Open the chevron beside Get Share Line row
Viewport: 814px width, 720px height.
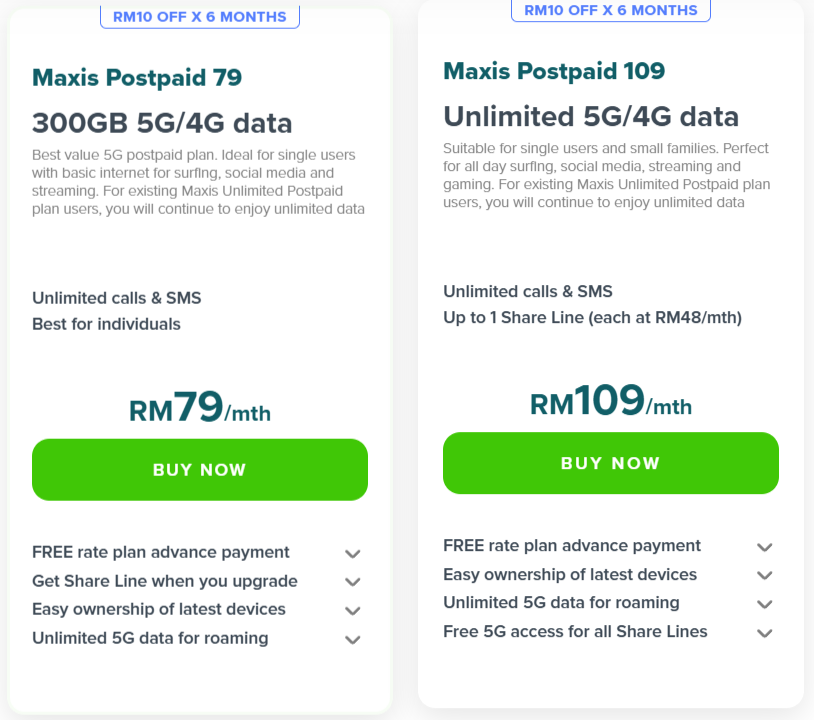[x=352, y=581]
